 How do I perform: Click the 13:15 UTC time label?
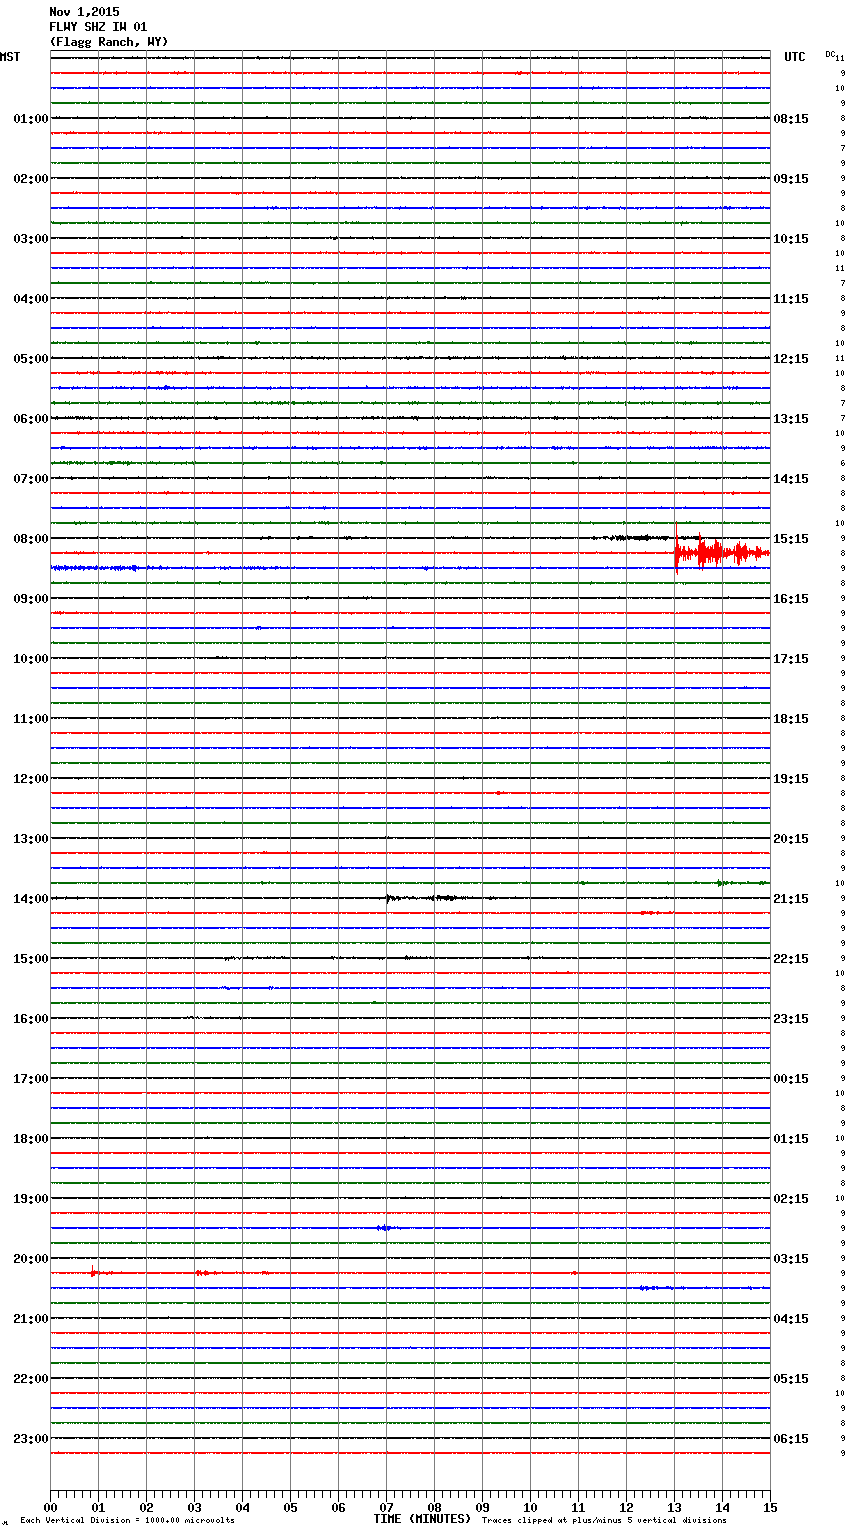[x=791, y=419]
